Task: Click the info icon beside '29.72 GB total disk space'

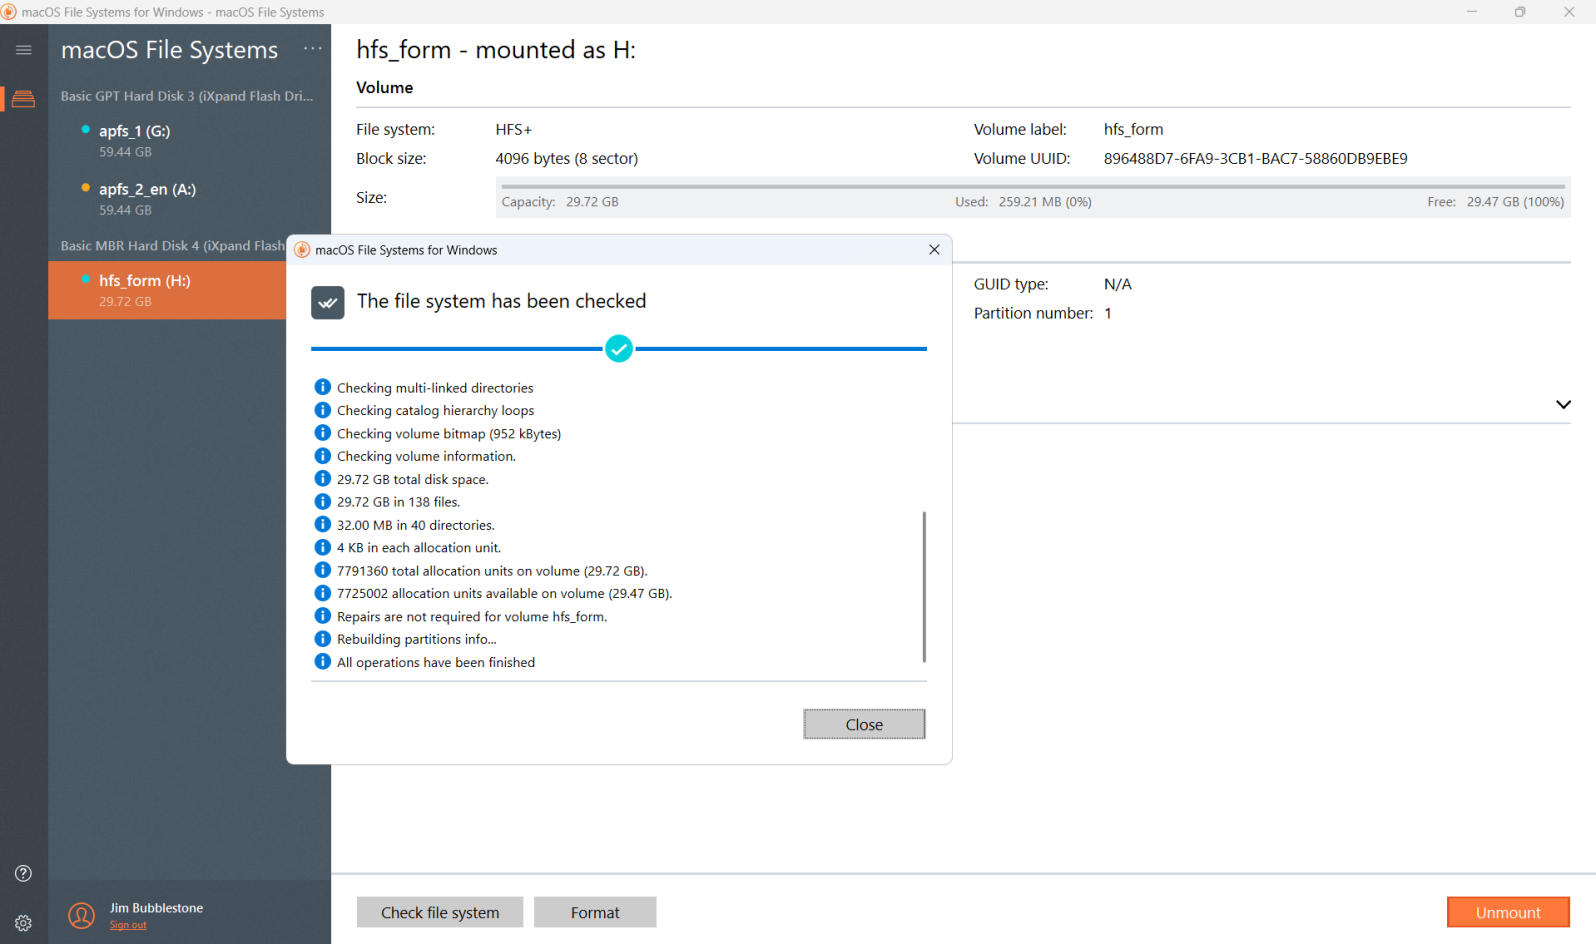Action: (322, 479)
